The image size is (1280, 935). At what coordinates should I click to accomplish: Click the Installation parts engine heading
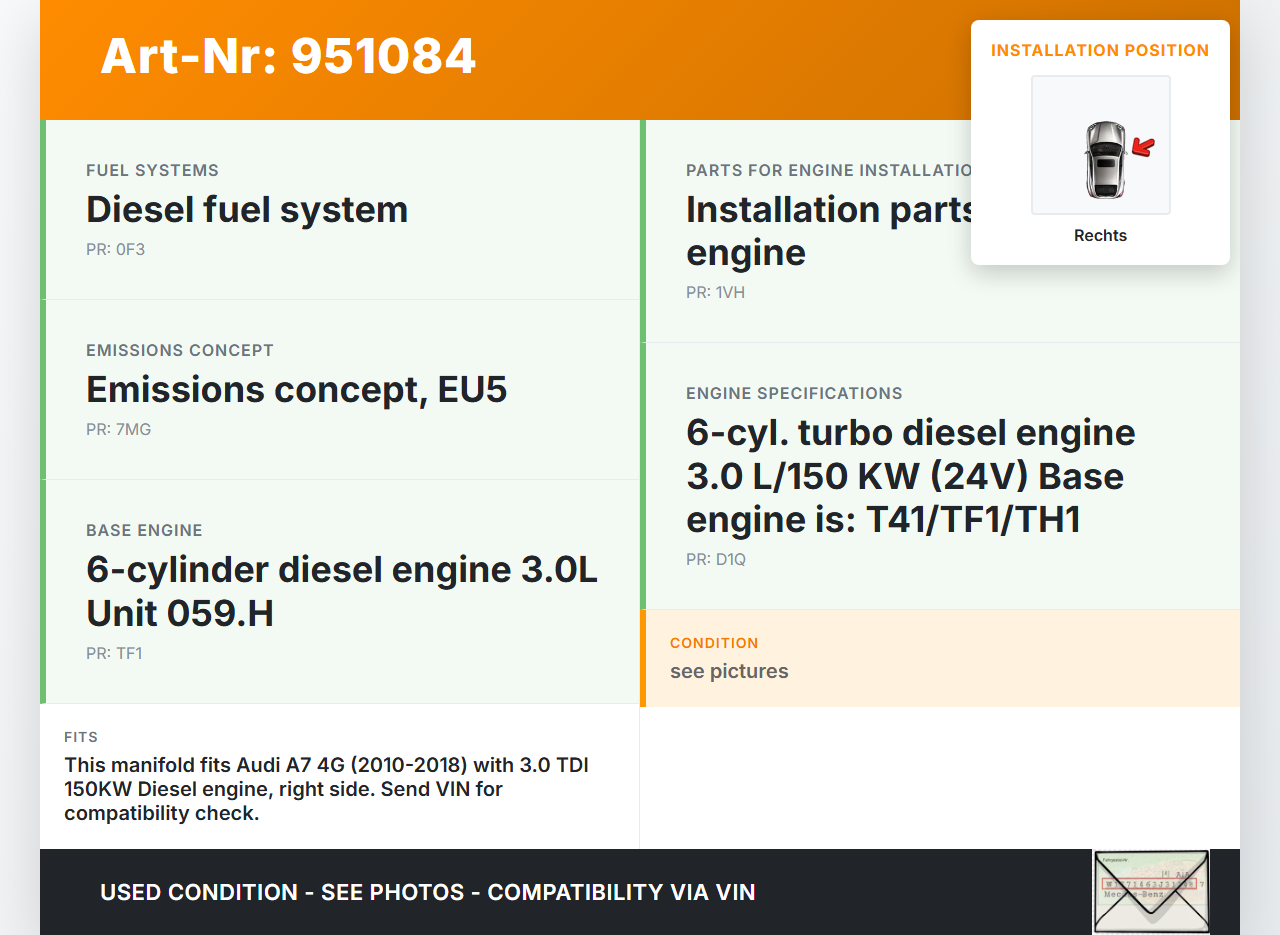tap(828, 231)
